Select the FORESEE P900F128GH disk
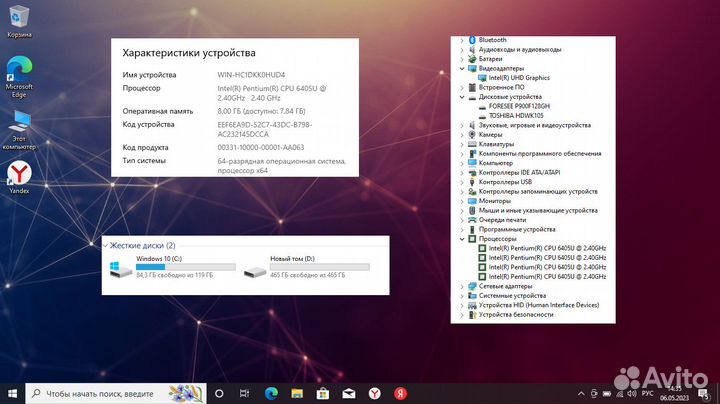720x404 pixels. (x=519, y=106)
